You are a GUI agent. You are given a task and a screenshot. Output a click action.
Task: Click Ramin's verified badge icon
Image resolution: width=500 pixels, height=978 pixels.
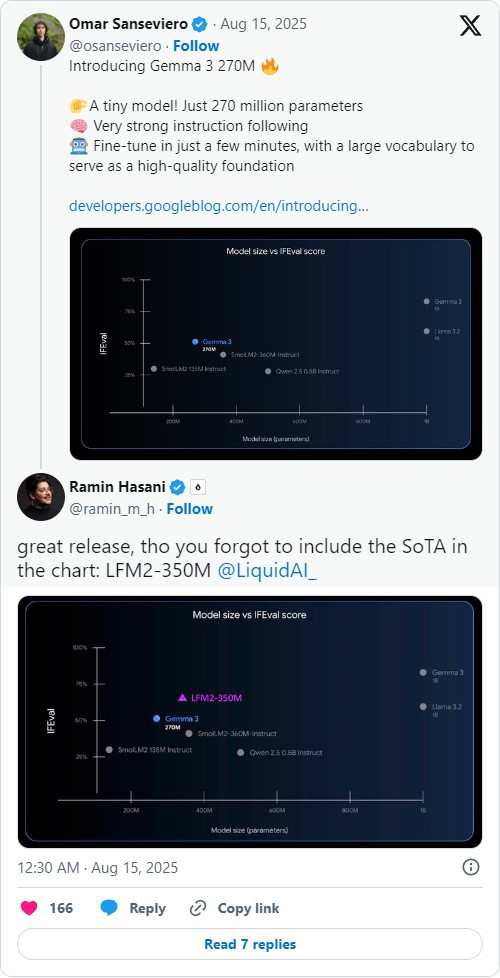[178, 487]
